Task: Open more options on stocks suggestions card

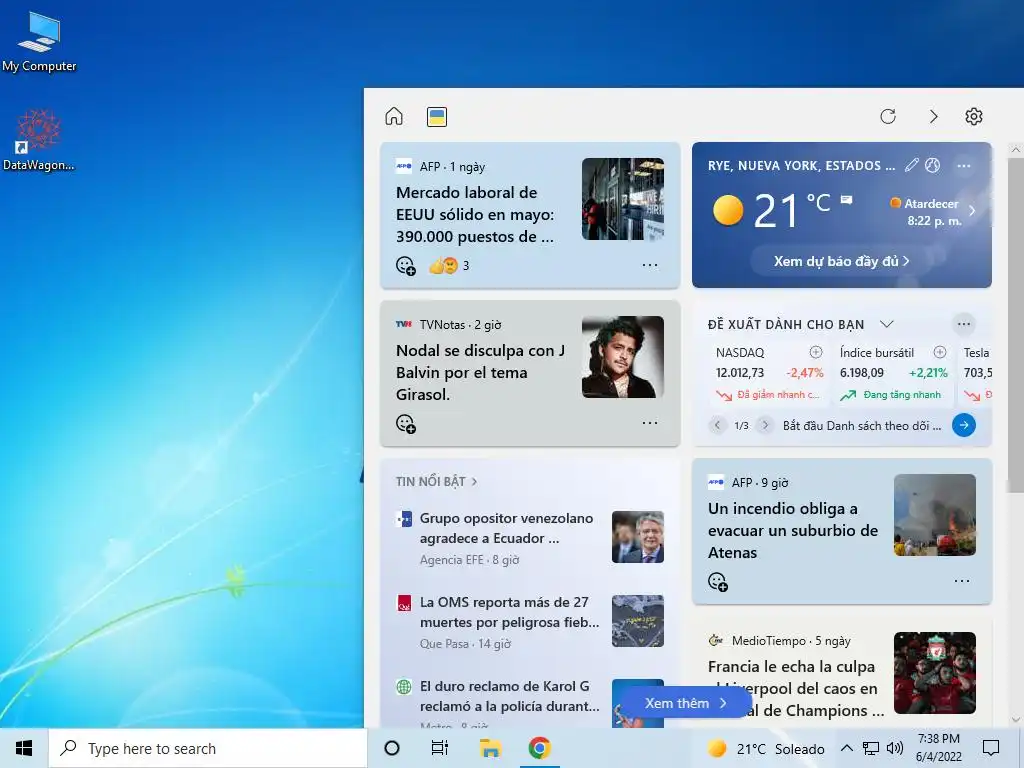Action: pyautogui.click(x=964, y=324)
